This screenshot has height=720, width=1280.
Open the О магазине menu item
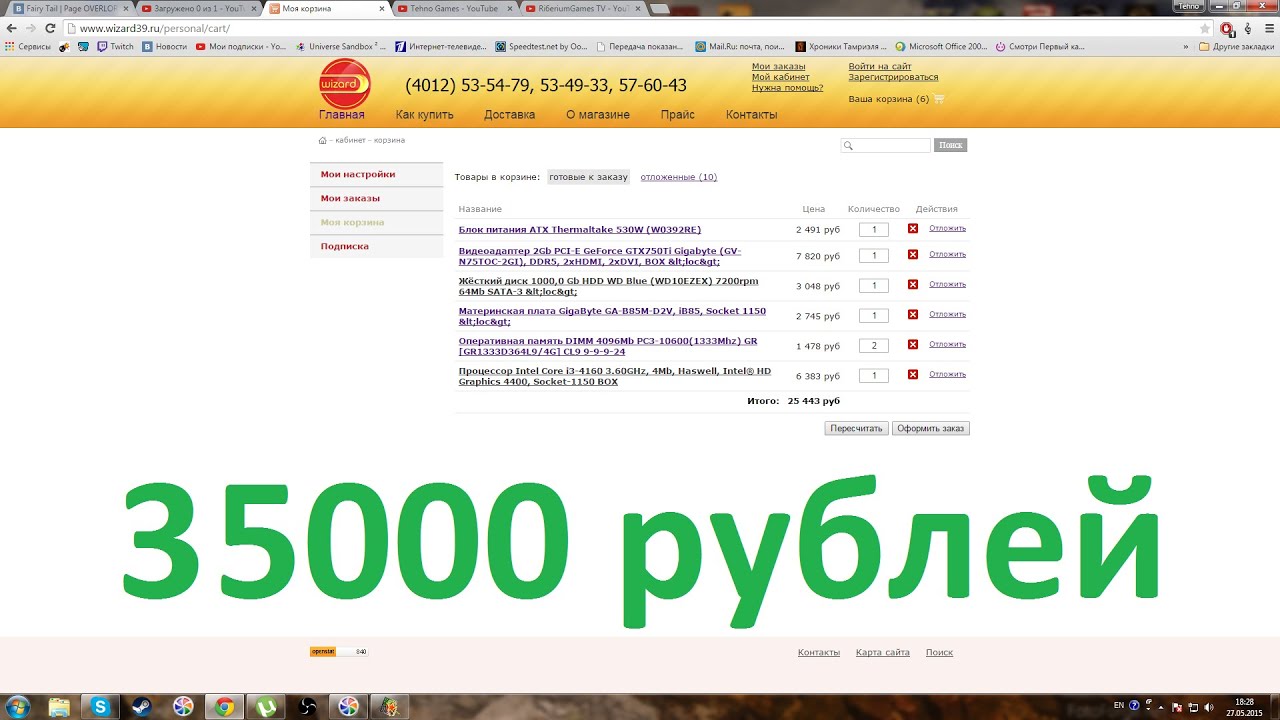pos(598,115)
